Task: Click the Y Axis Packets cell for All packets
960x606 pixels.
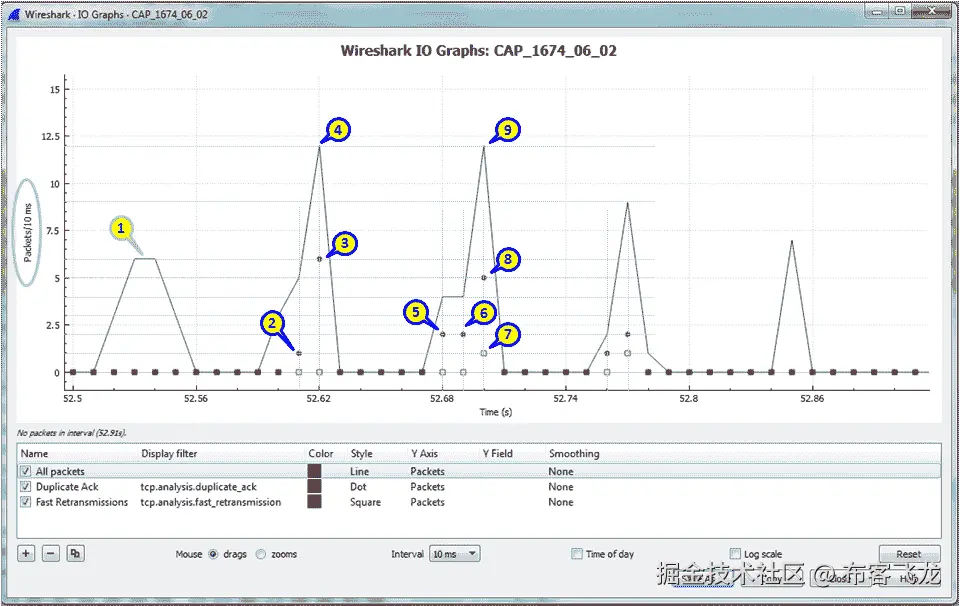Action: point(427,471)
